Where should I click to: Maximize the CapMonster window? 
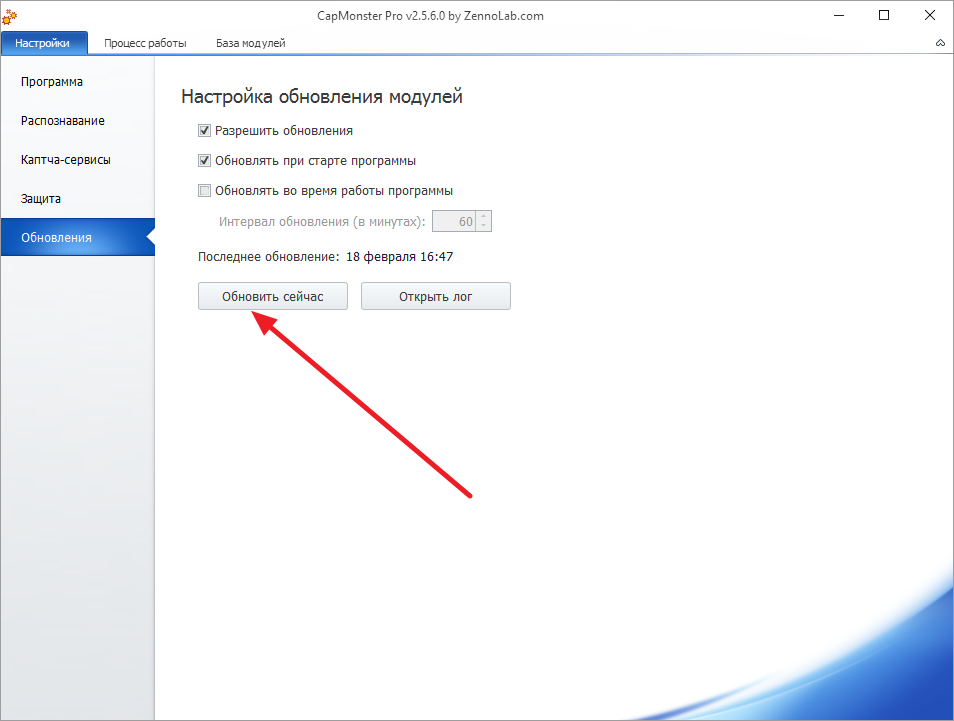[x=884, y=16]
